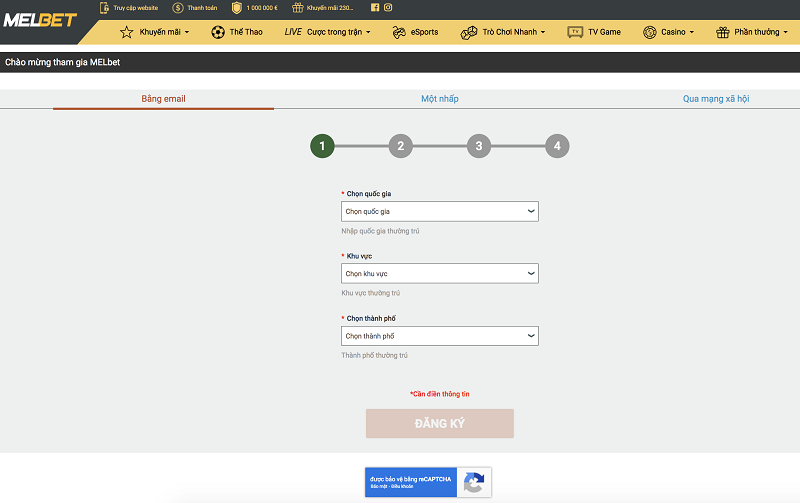The width and height of the screenshot is (800, 503).
Task: Click the MELBET logo
Action: tap(40, 20)
